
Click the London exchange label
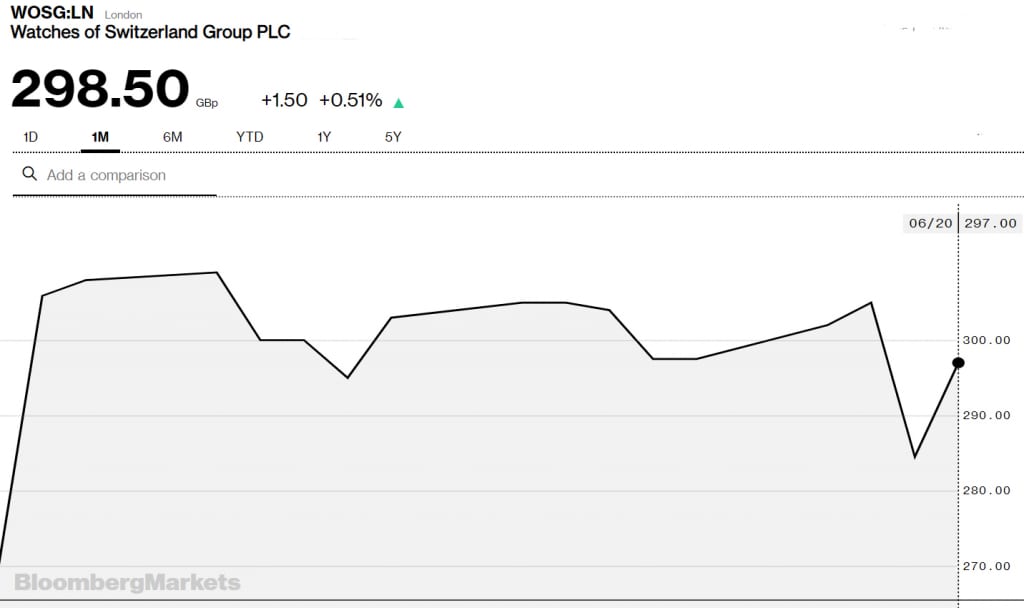123,15
